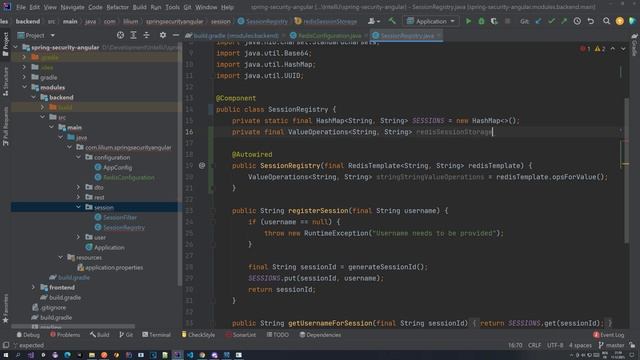
Task: Change UTF-8 file encoding in status bar
Action: coord(555,345)
